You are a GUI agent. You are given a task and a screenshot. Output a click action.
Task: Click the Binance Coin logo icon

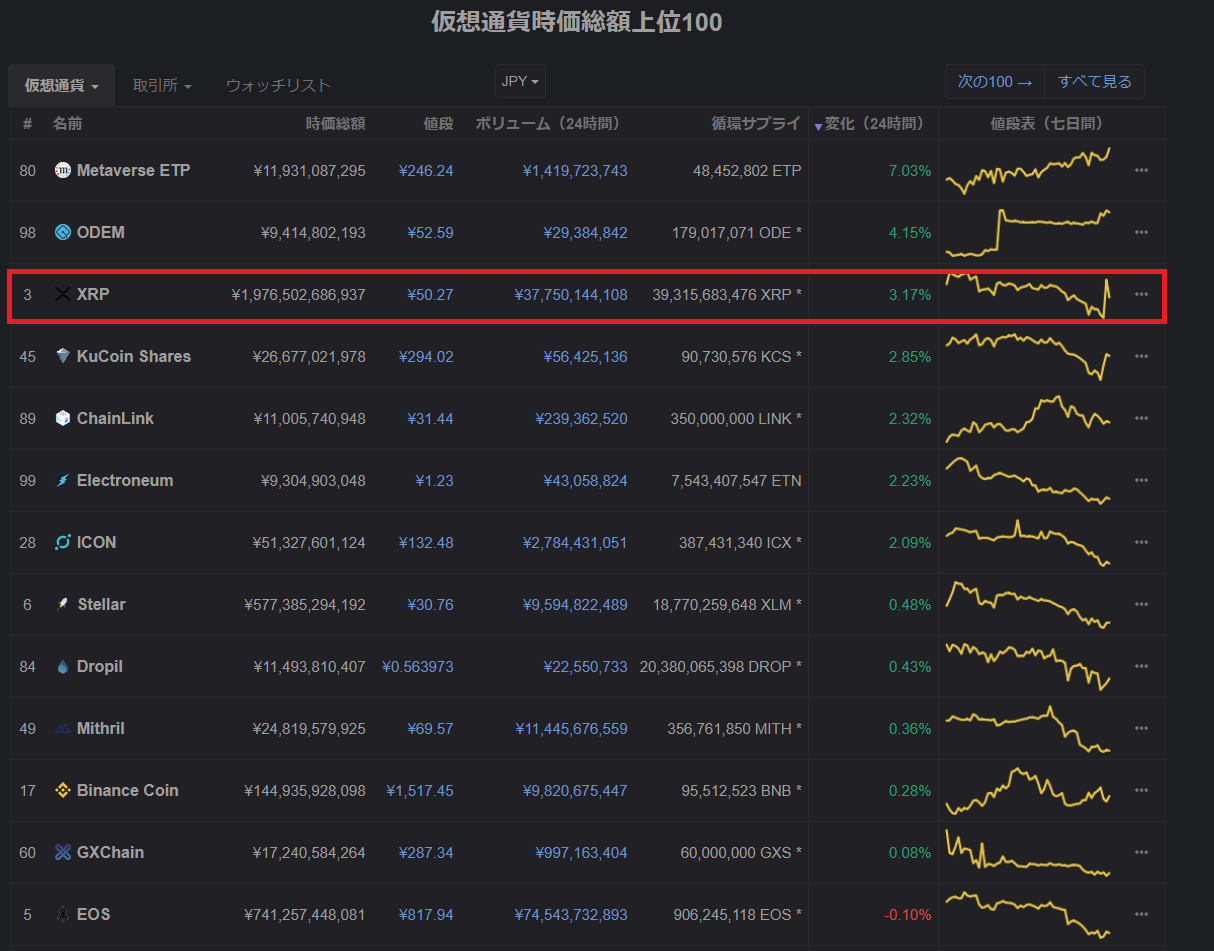(63, 791)
